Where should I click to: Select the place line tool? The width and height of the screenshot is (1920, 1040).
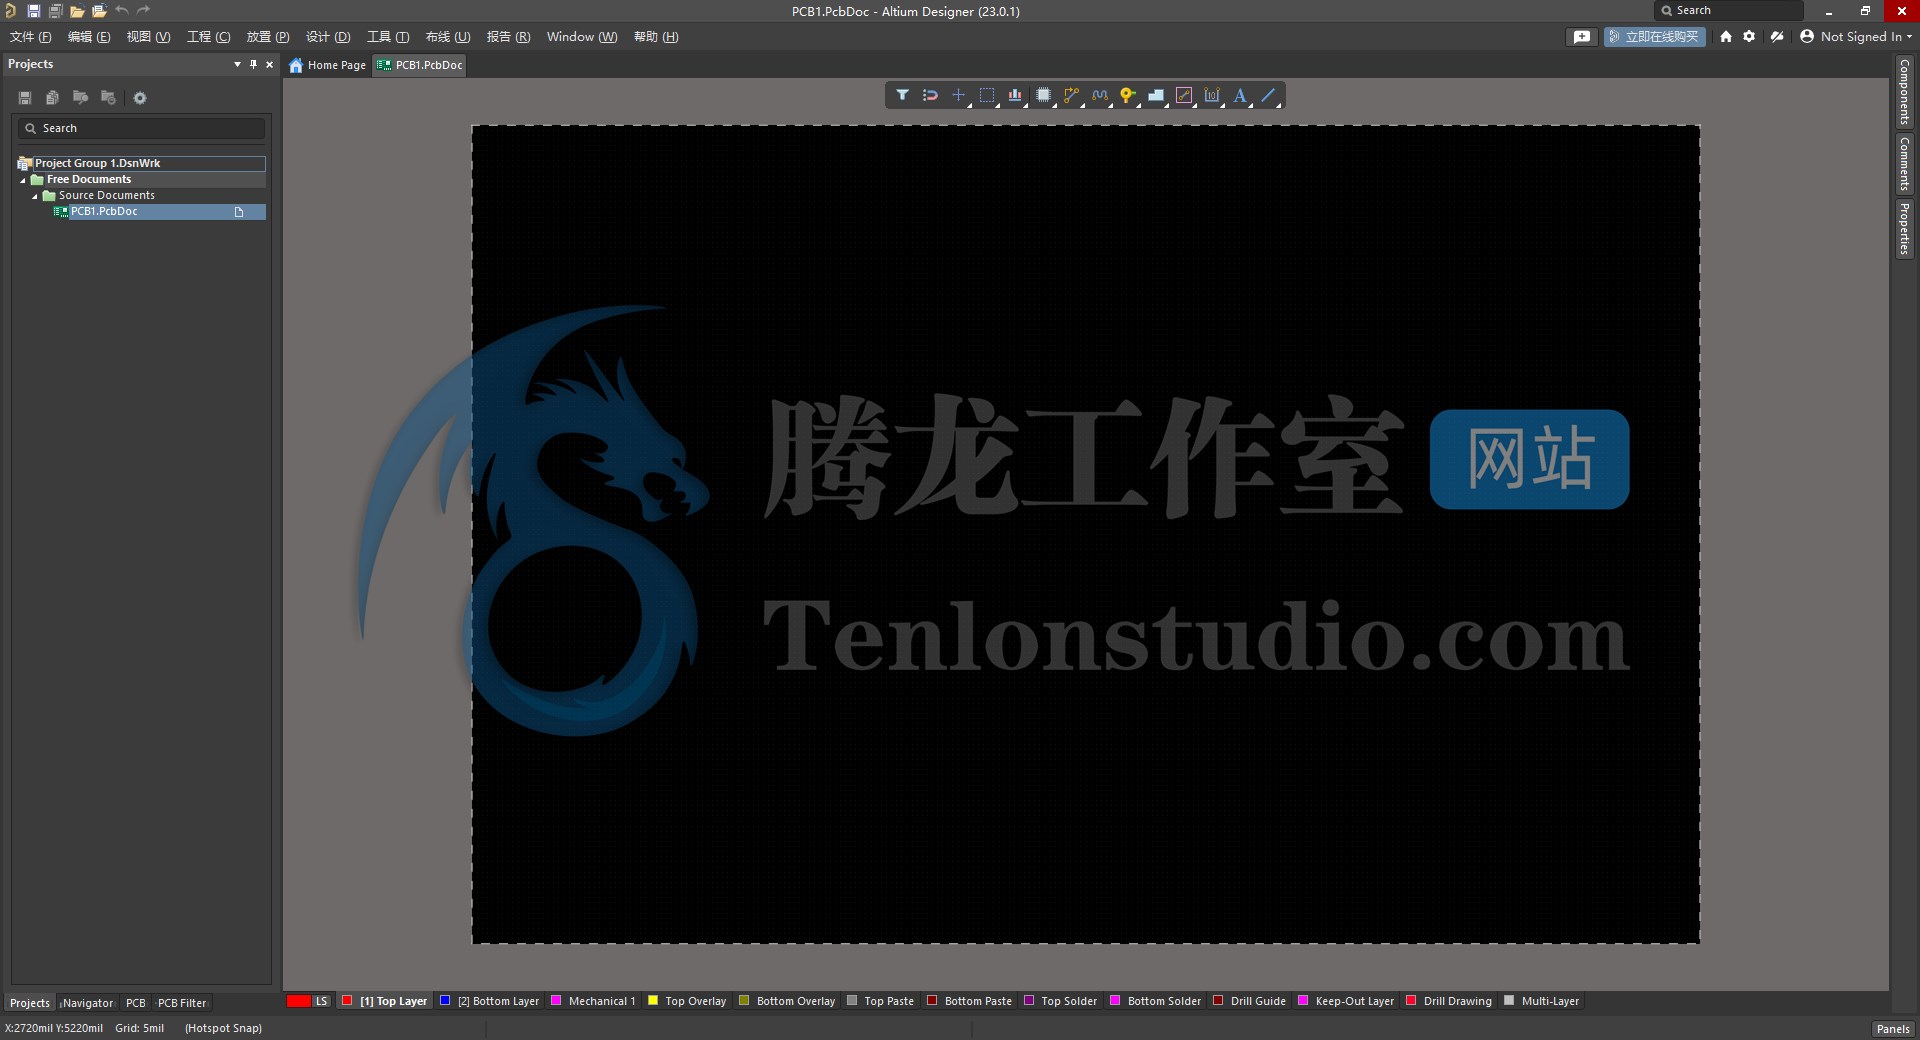click(1268, 95)
